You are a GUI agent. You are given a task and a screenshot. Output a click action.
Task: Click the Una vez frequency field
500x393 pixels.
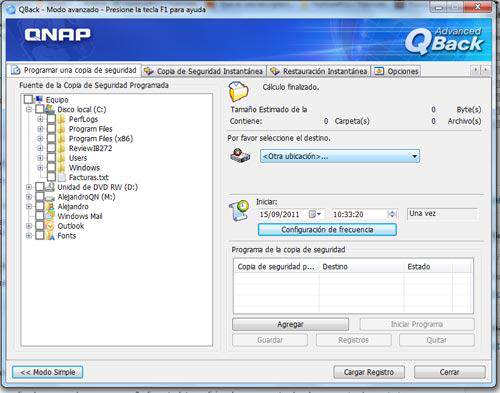pyautogui.click(x=443, y=214)
